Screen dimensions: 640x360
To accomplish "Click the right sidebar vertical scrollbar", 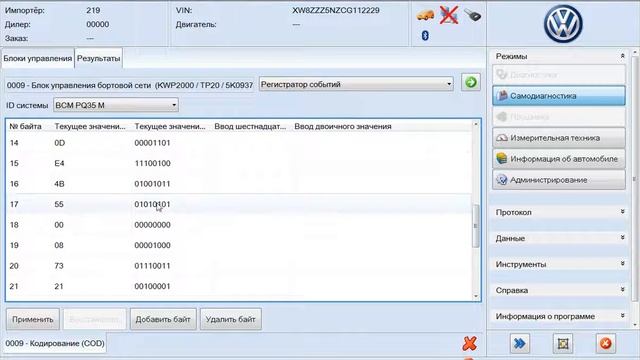I will [634, 180].
